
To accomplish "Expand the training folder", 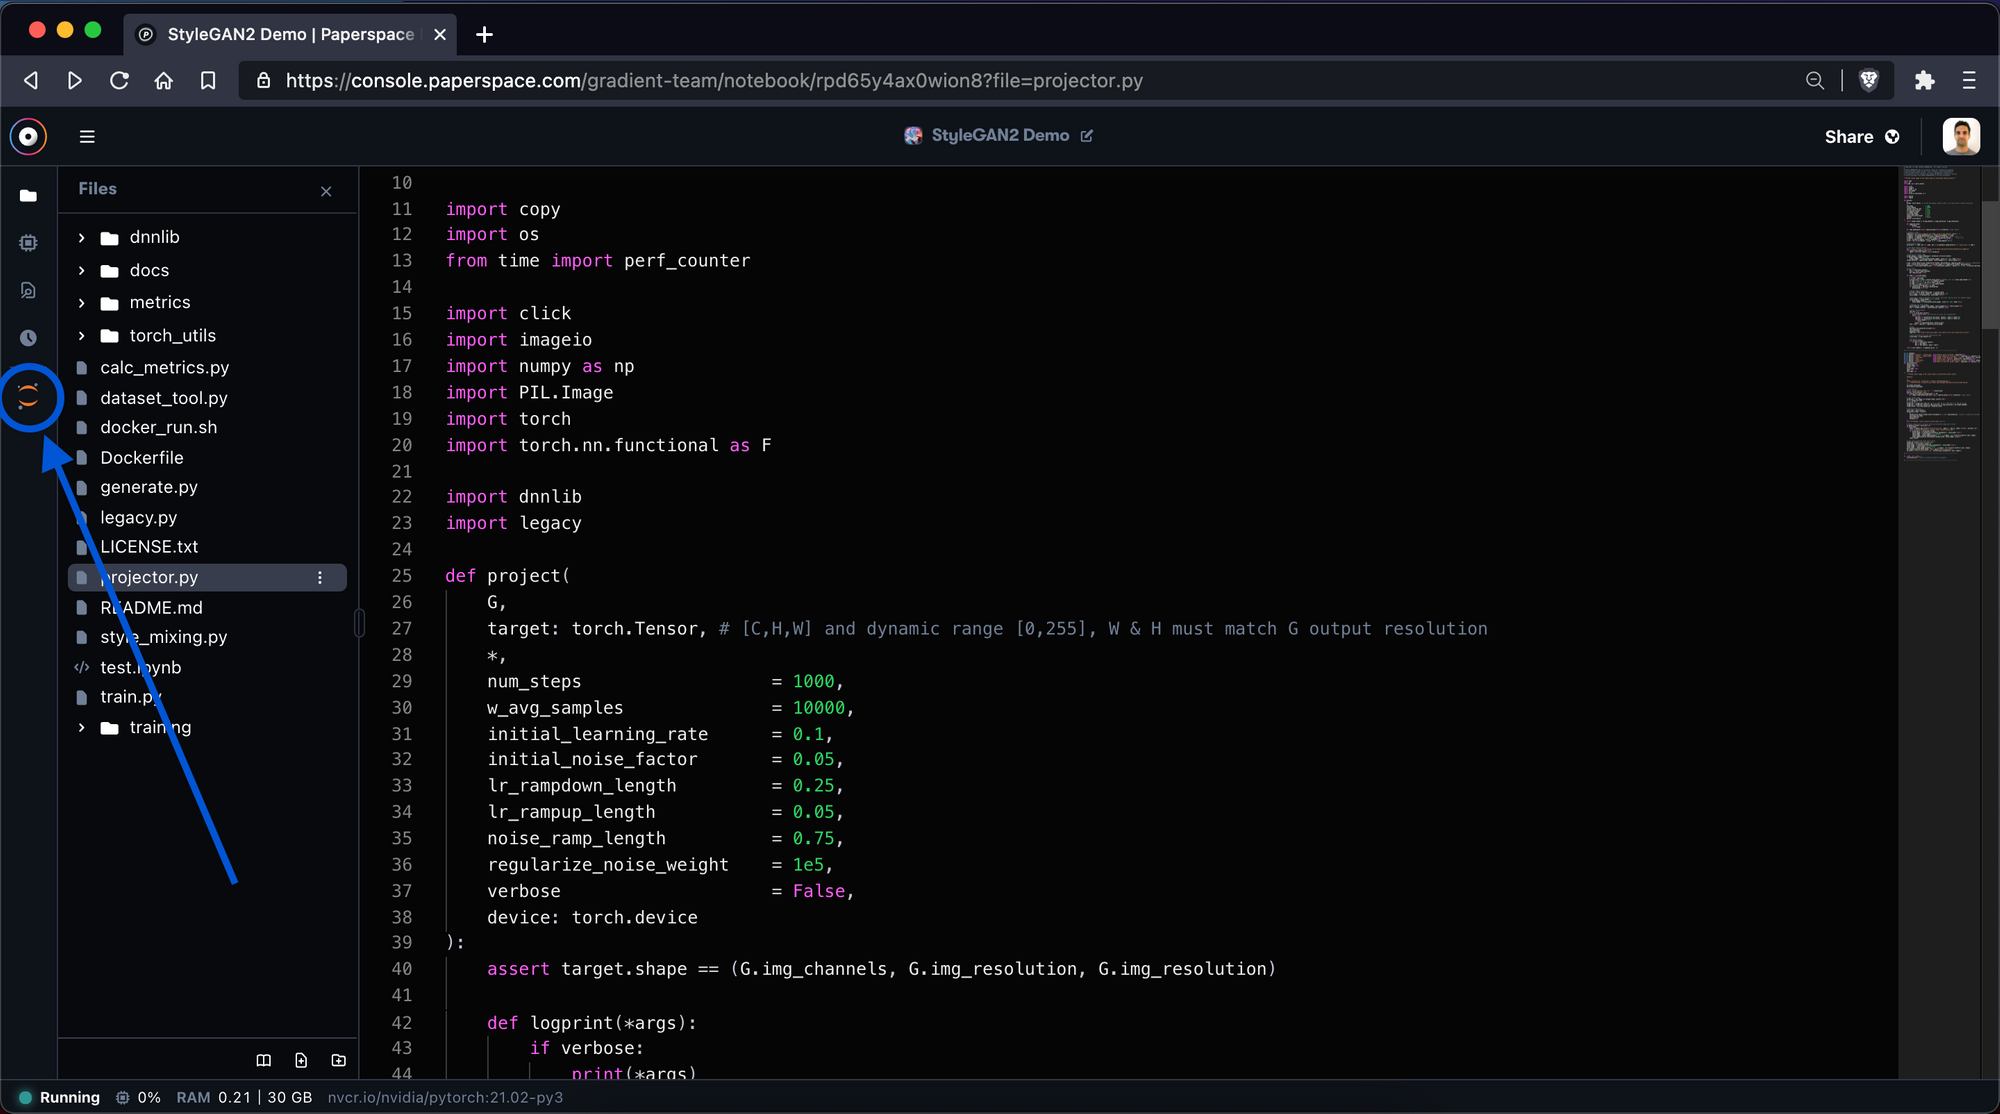I will point(82,728).
